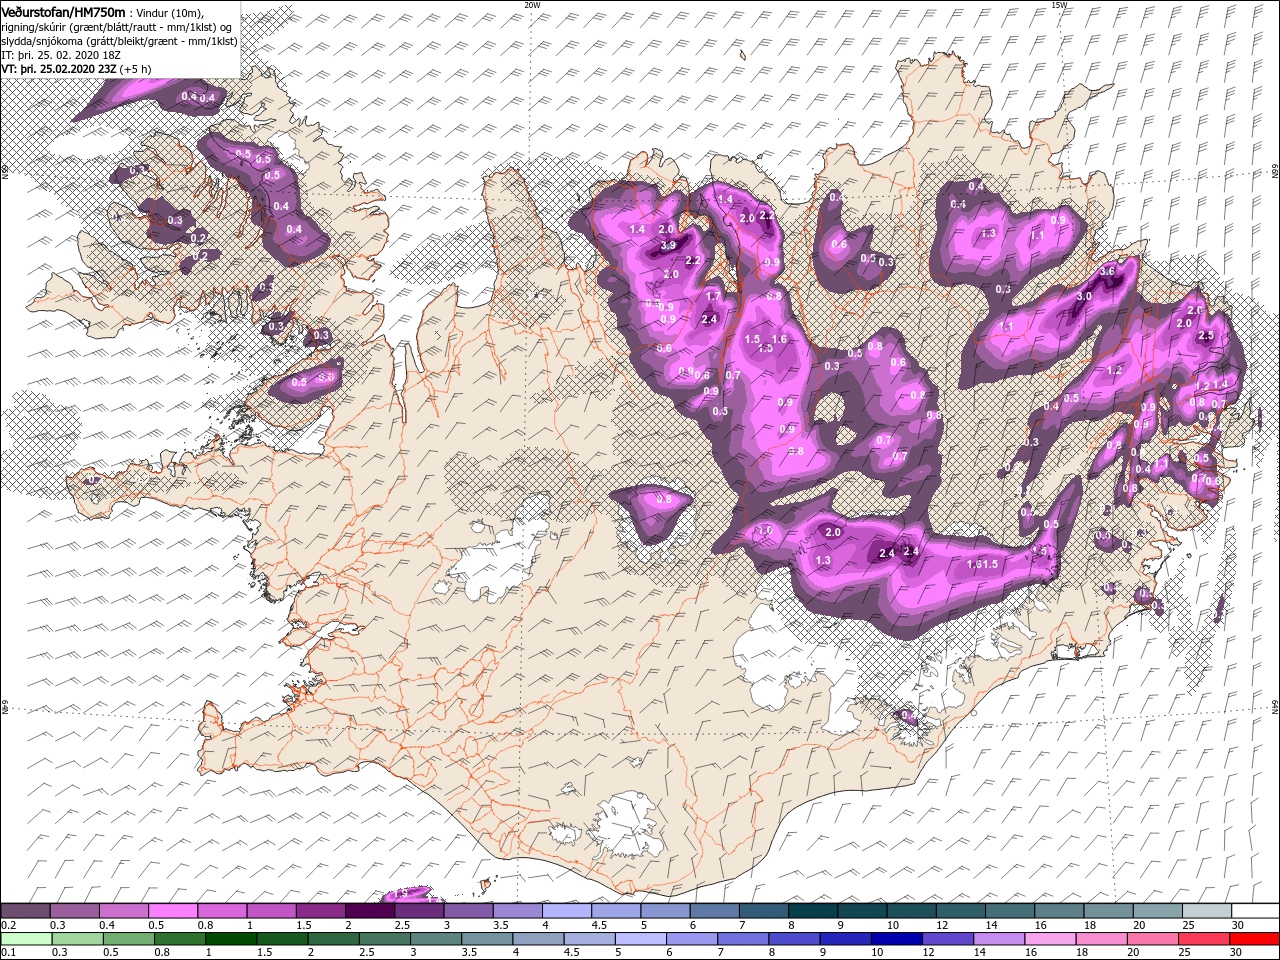Pick dusky purple snow swatch starting at 0.2
Image resolution: width=1280 pixels, height=960 pixels.
point(25,911)
